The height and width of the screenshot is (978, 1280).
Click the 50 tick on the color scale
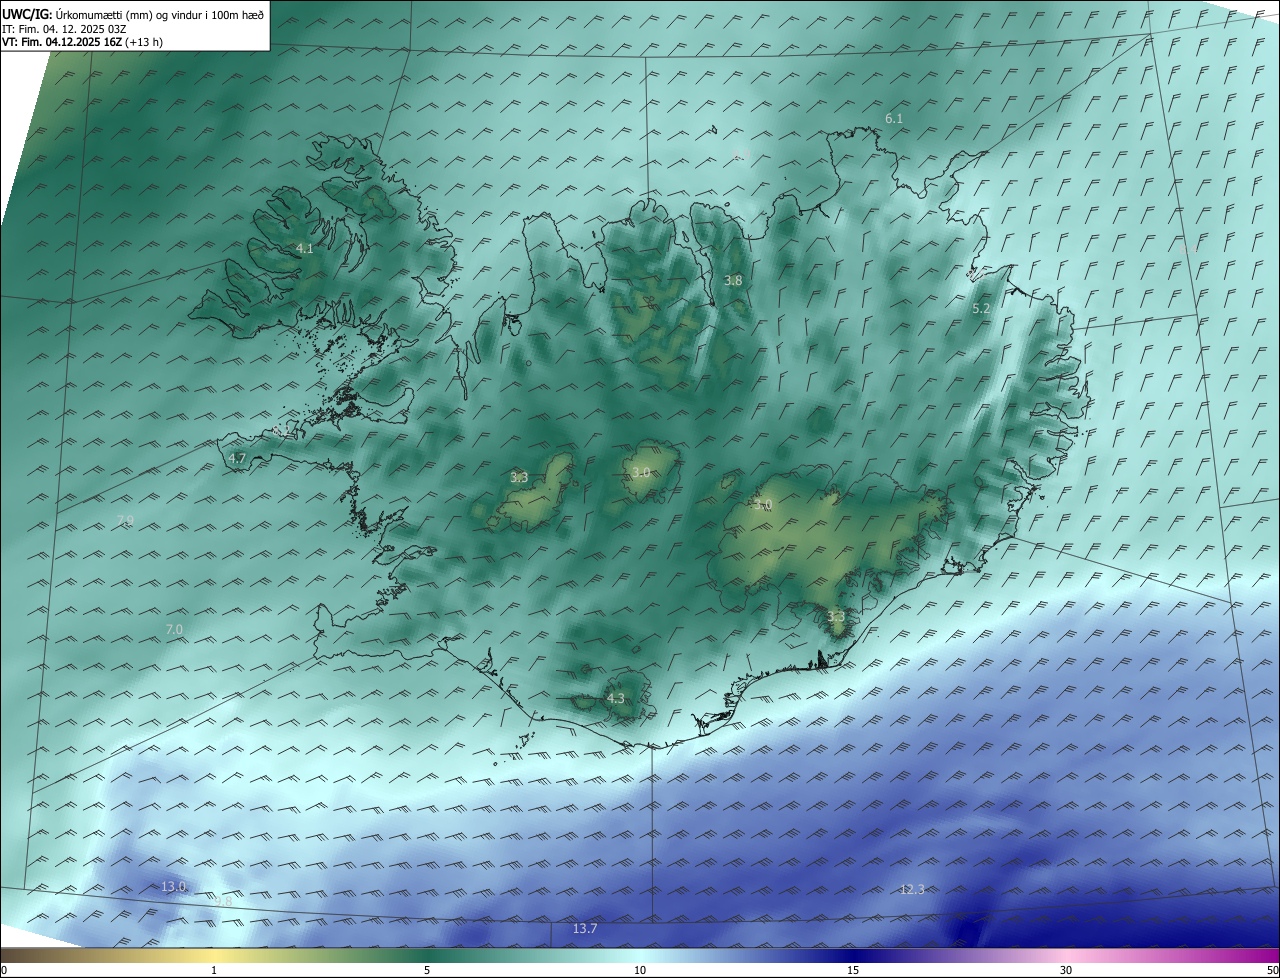1272,970
